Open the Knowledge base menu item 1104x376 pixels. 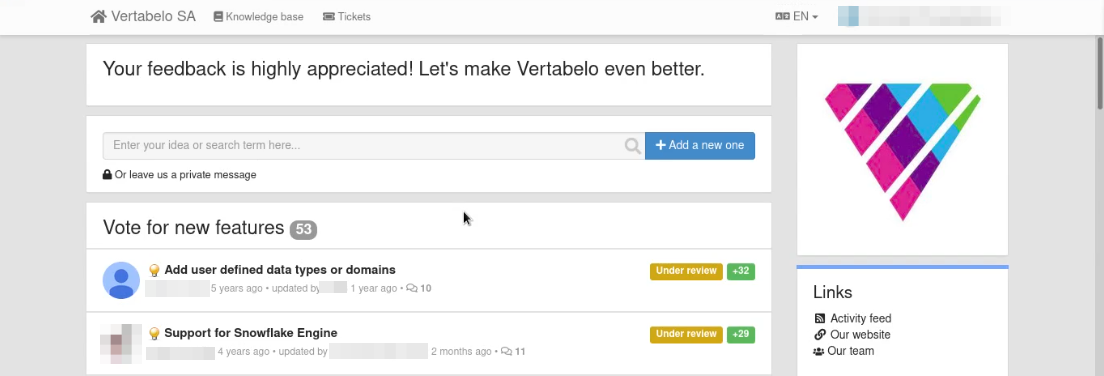pyautogui.click(x=258, y=16)
